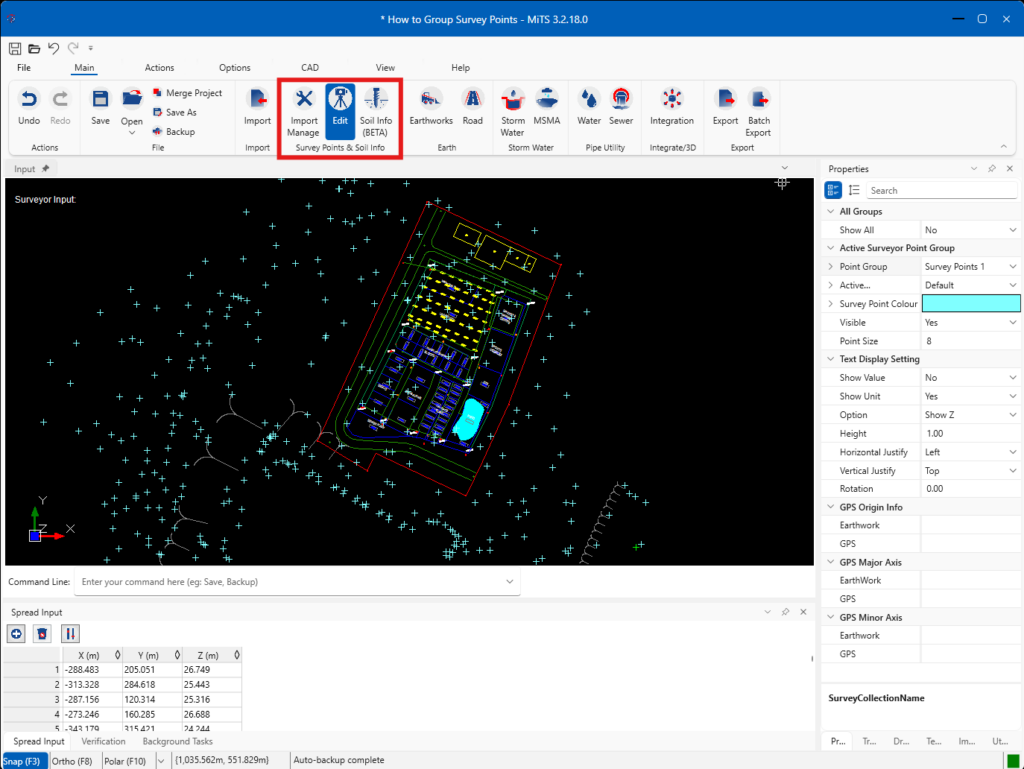Open Option Show Z dropdown
This screenshot has height=769, width=1024.
click(x=1012, y=415)
